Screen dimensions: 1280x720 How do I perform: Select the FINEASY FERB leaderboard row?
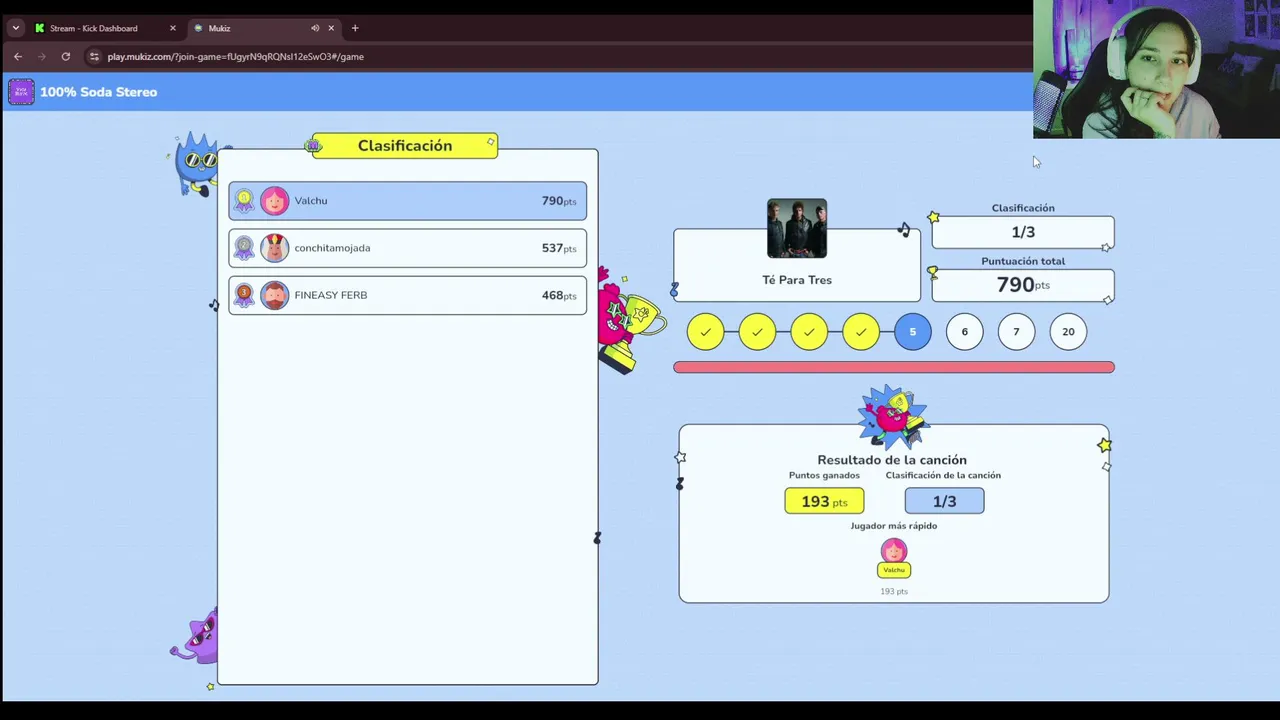(408, 295)
